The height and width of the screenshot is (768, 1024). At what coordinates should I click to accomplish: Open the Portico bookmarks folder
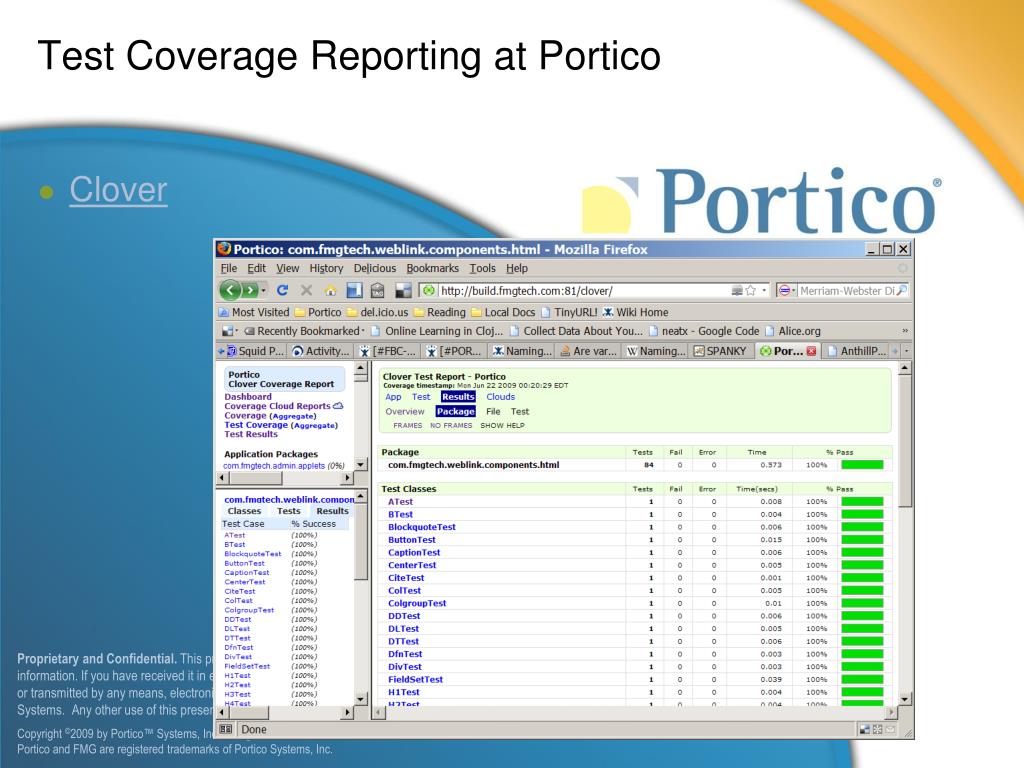pyautogui.click(x=318, y=312)
